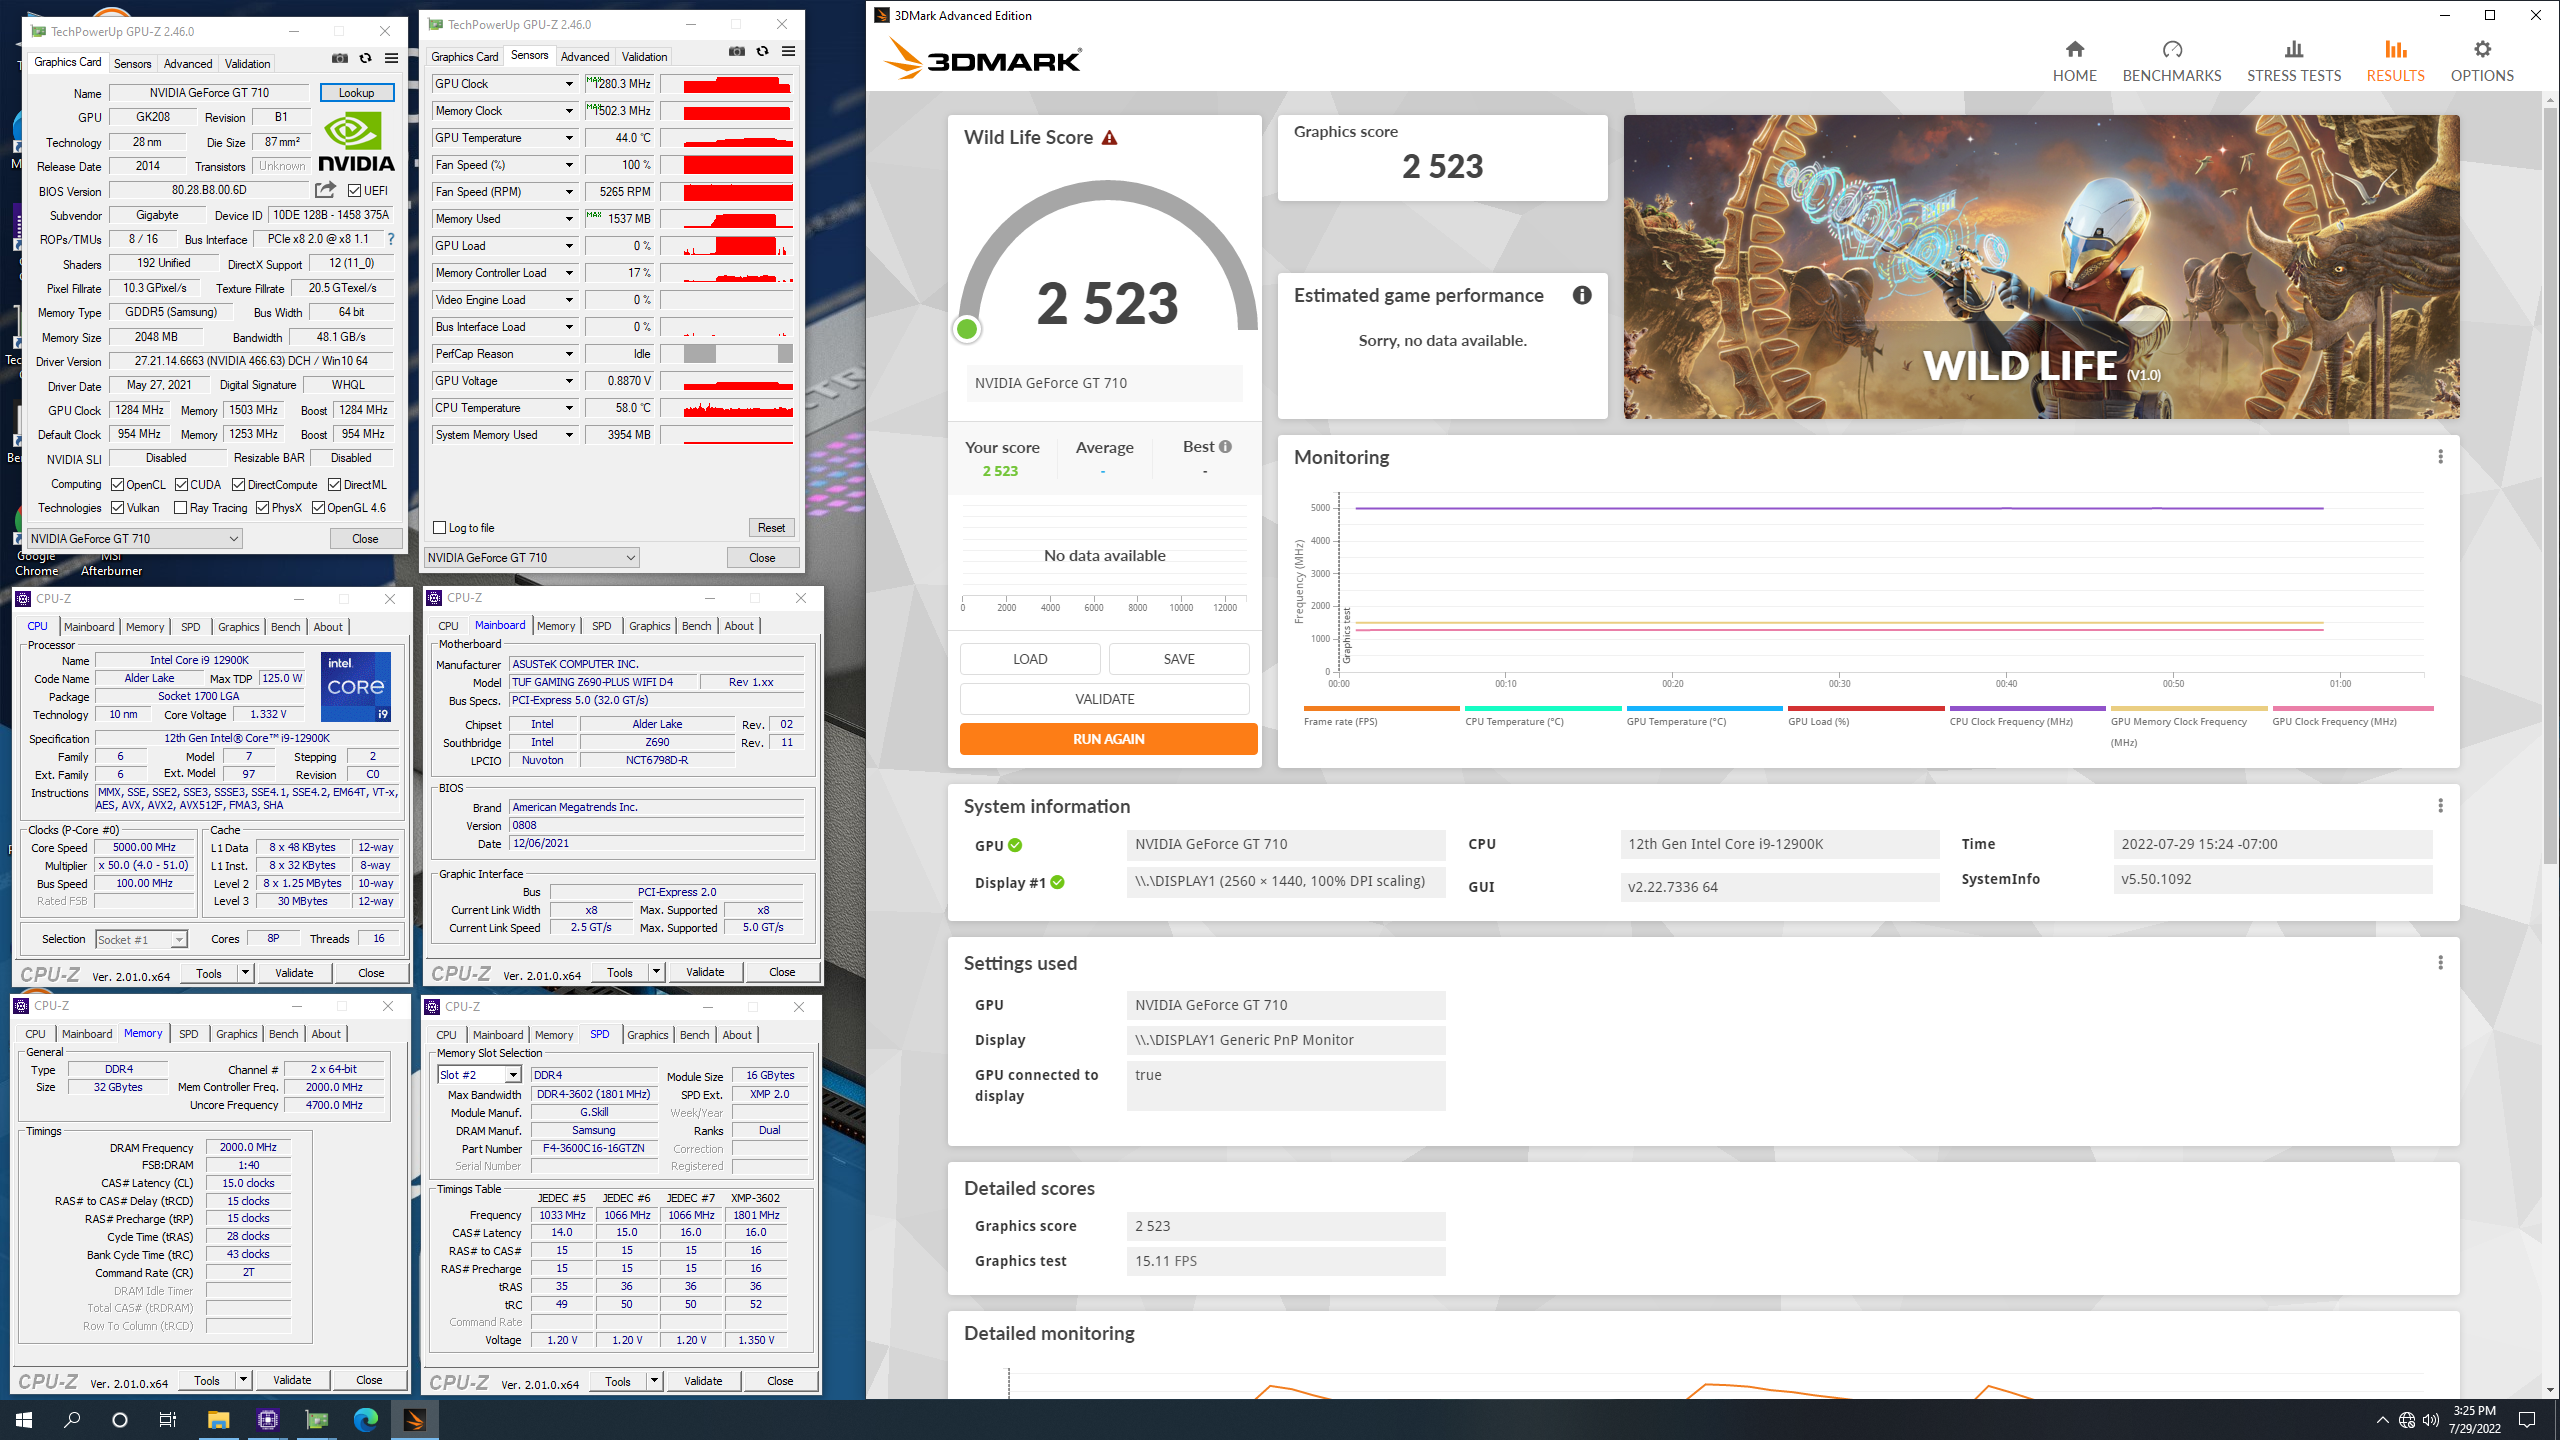The width and height of the screenshot is (2560, 1440).
Task: Click the info icon next to Best score
Action: 1225,447
